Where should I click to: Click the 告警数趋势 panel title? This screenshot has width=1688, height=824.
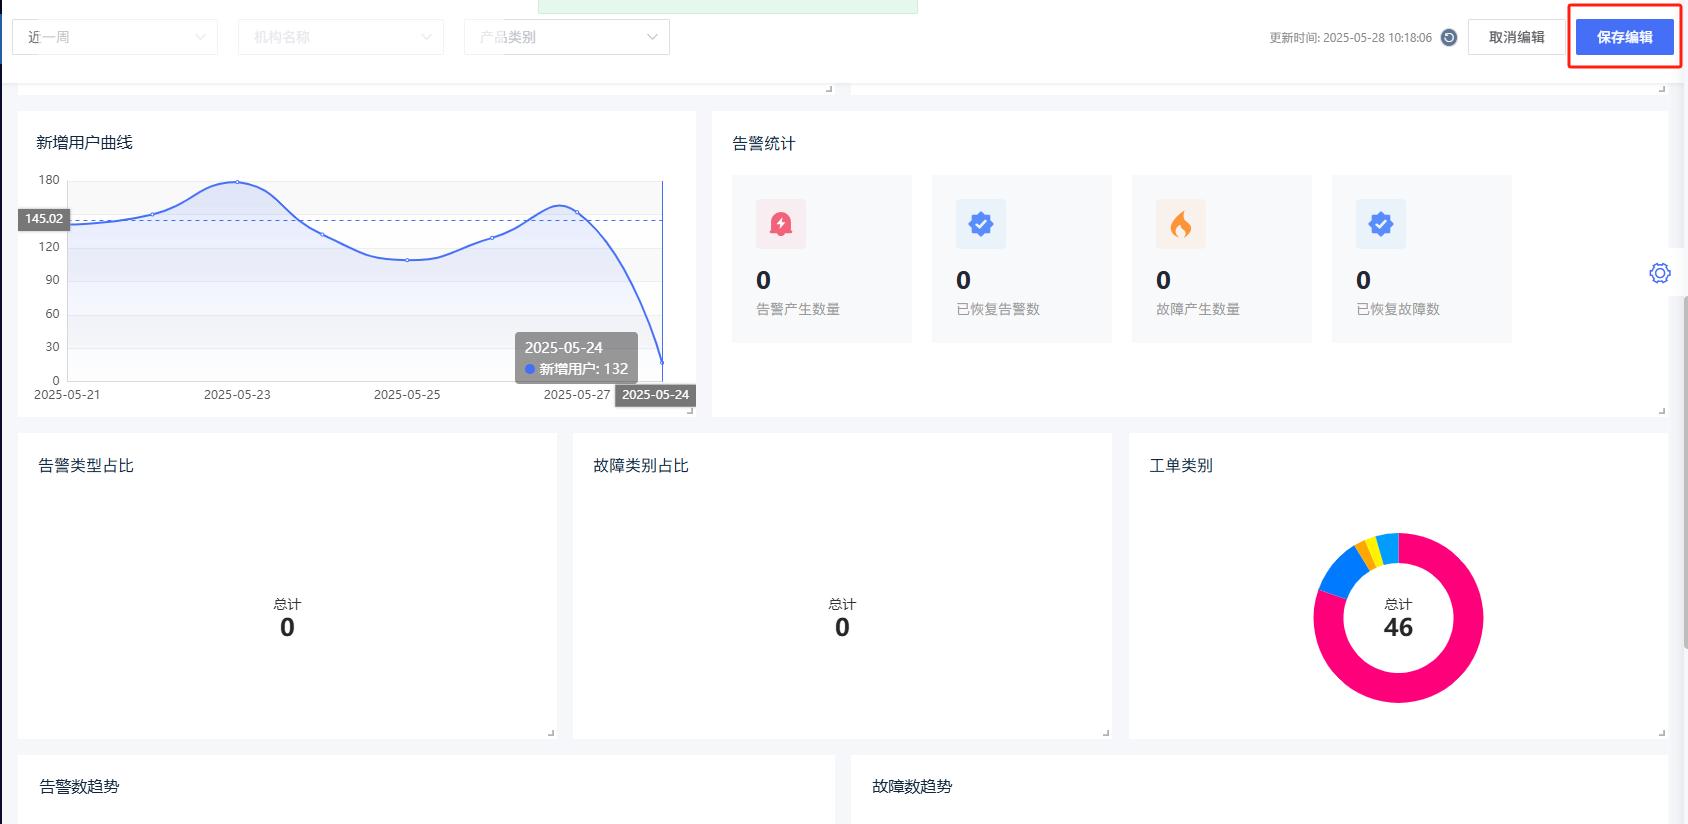pos(79,786)
